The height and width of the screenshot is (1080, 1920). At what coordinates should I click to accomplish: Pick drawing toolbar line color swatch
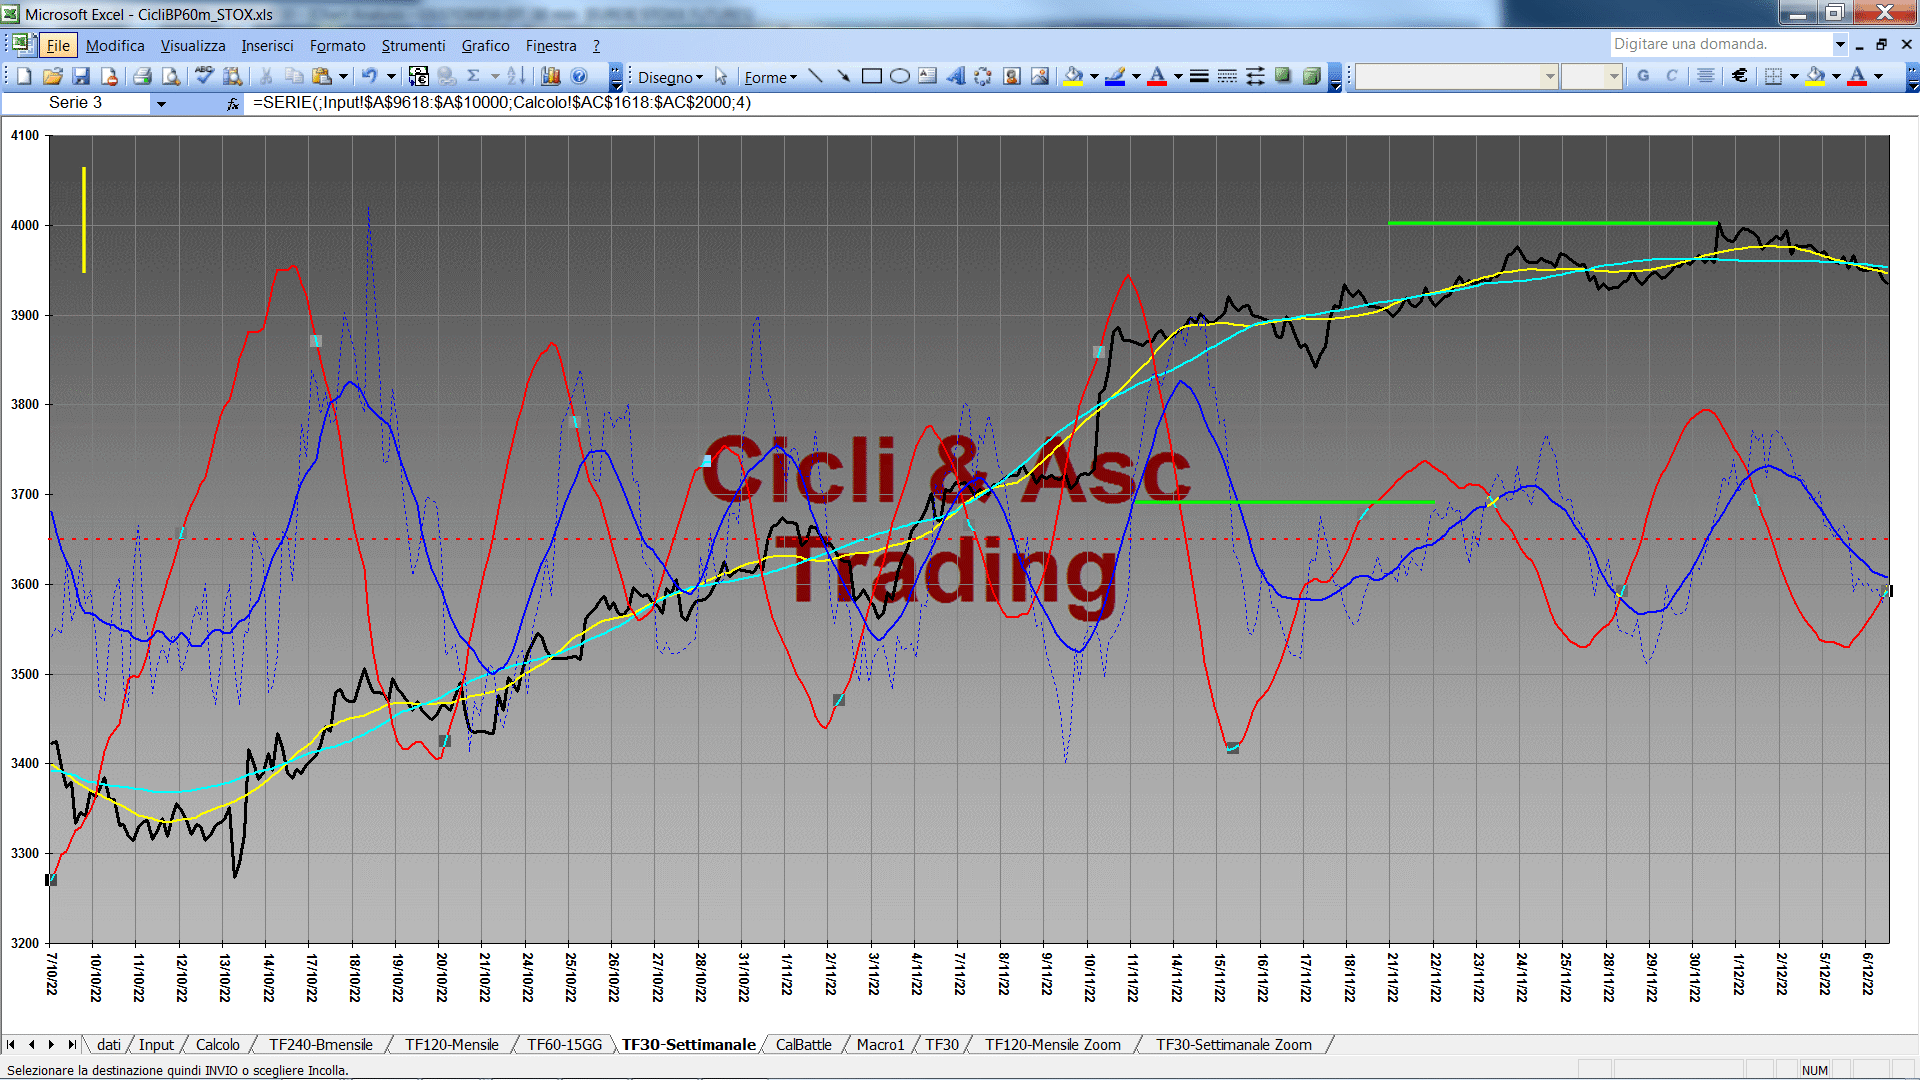pyautogui.click(x=1115, y=76)
